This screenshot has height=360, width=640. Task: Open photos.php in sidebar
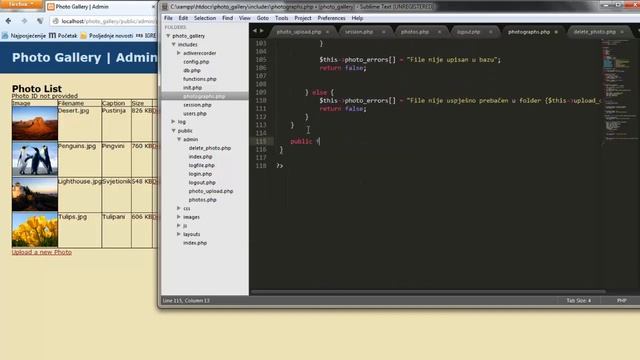coord(202,200)
